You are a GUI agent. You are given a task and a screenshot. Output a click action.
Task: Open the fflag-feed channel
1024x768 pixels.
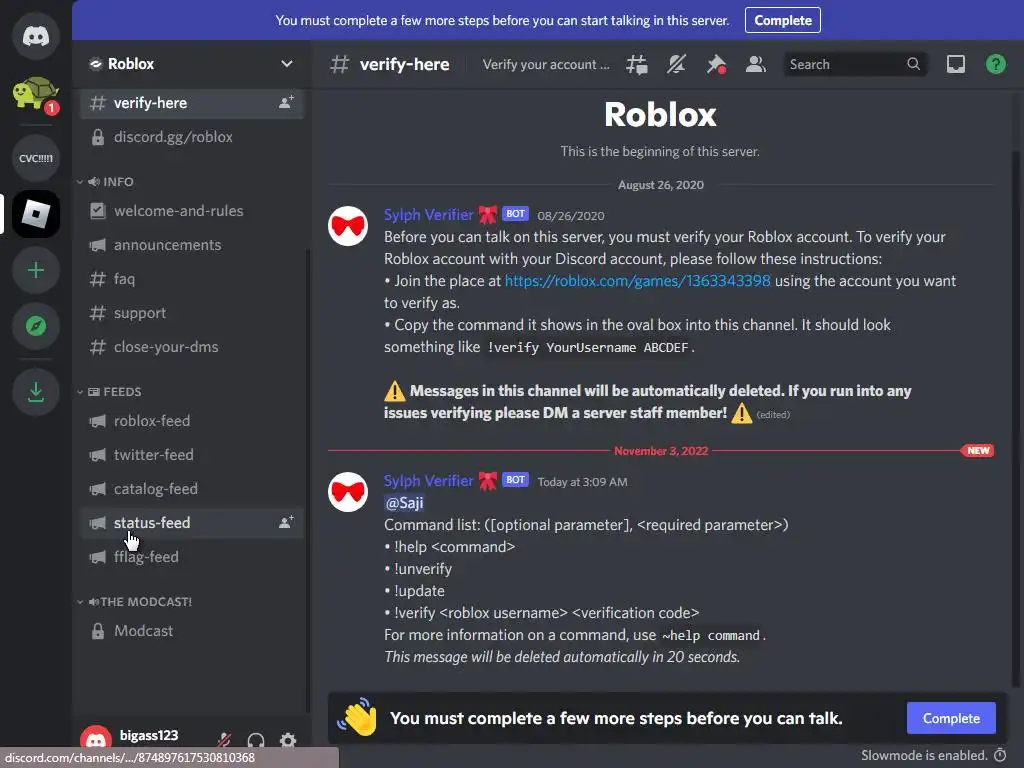coord(192,556)
